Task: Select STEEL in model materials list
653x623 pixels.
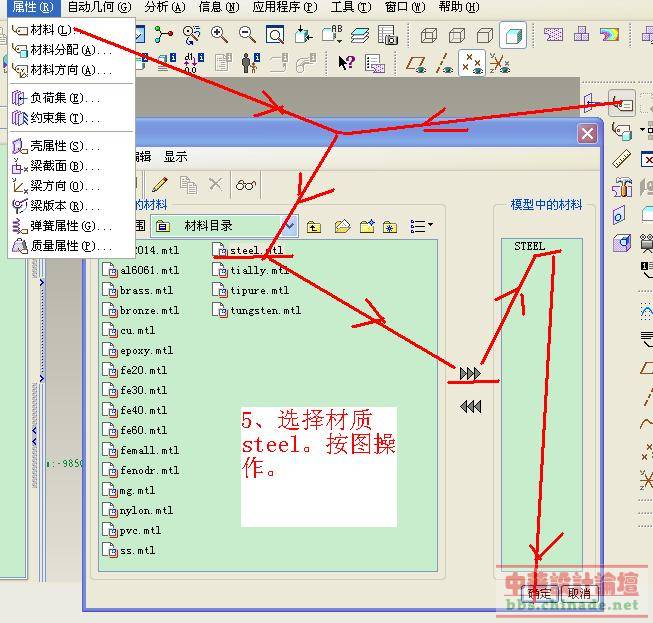Action: (x=530, y=246)
